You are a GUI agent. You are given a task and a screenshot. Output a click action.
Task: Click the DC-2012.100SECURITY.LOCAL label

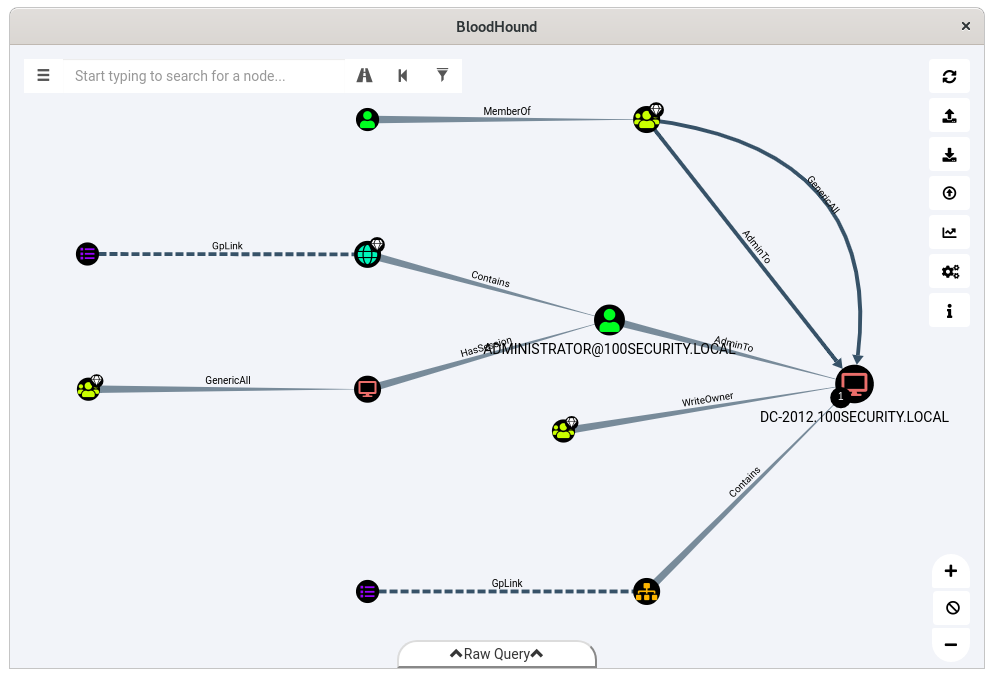click(855, 417)
